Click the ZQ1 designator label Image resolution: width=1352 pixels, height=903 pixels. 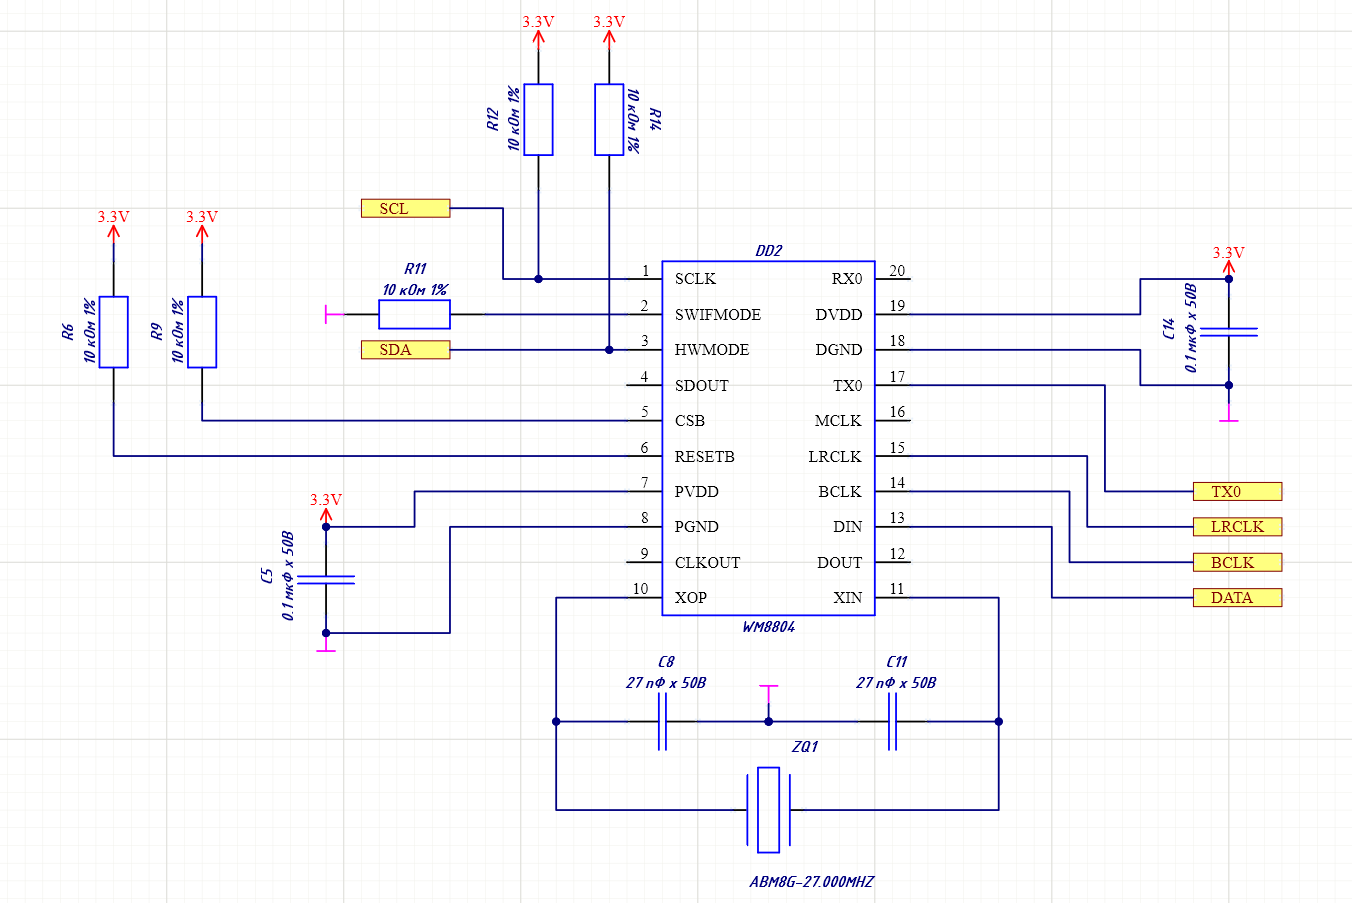coord(805,747)
